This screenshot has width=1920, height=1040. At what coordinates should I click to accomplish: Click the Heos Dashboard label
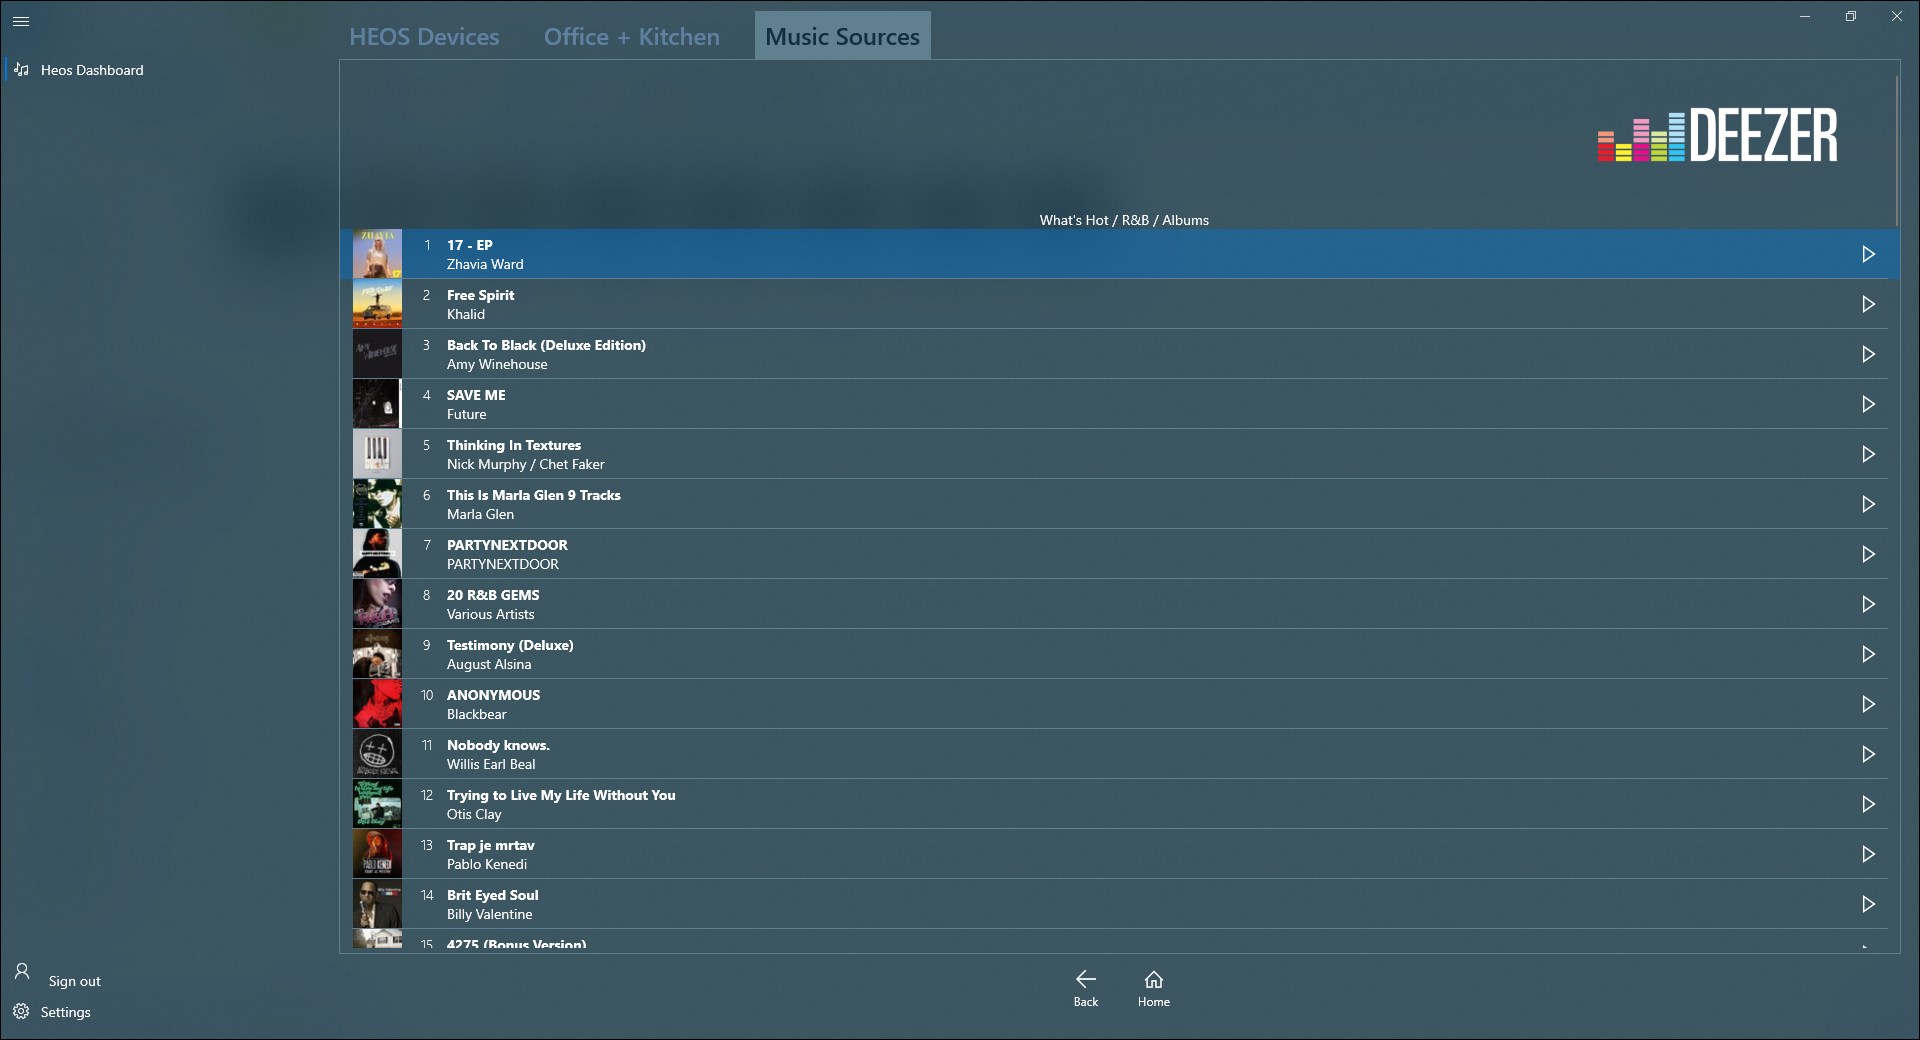tap(92, 70)
